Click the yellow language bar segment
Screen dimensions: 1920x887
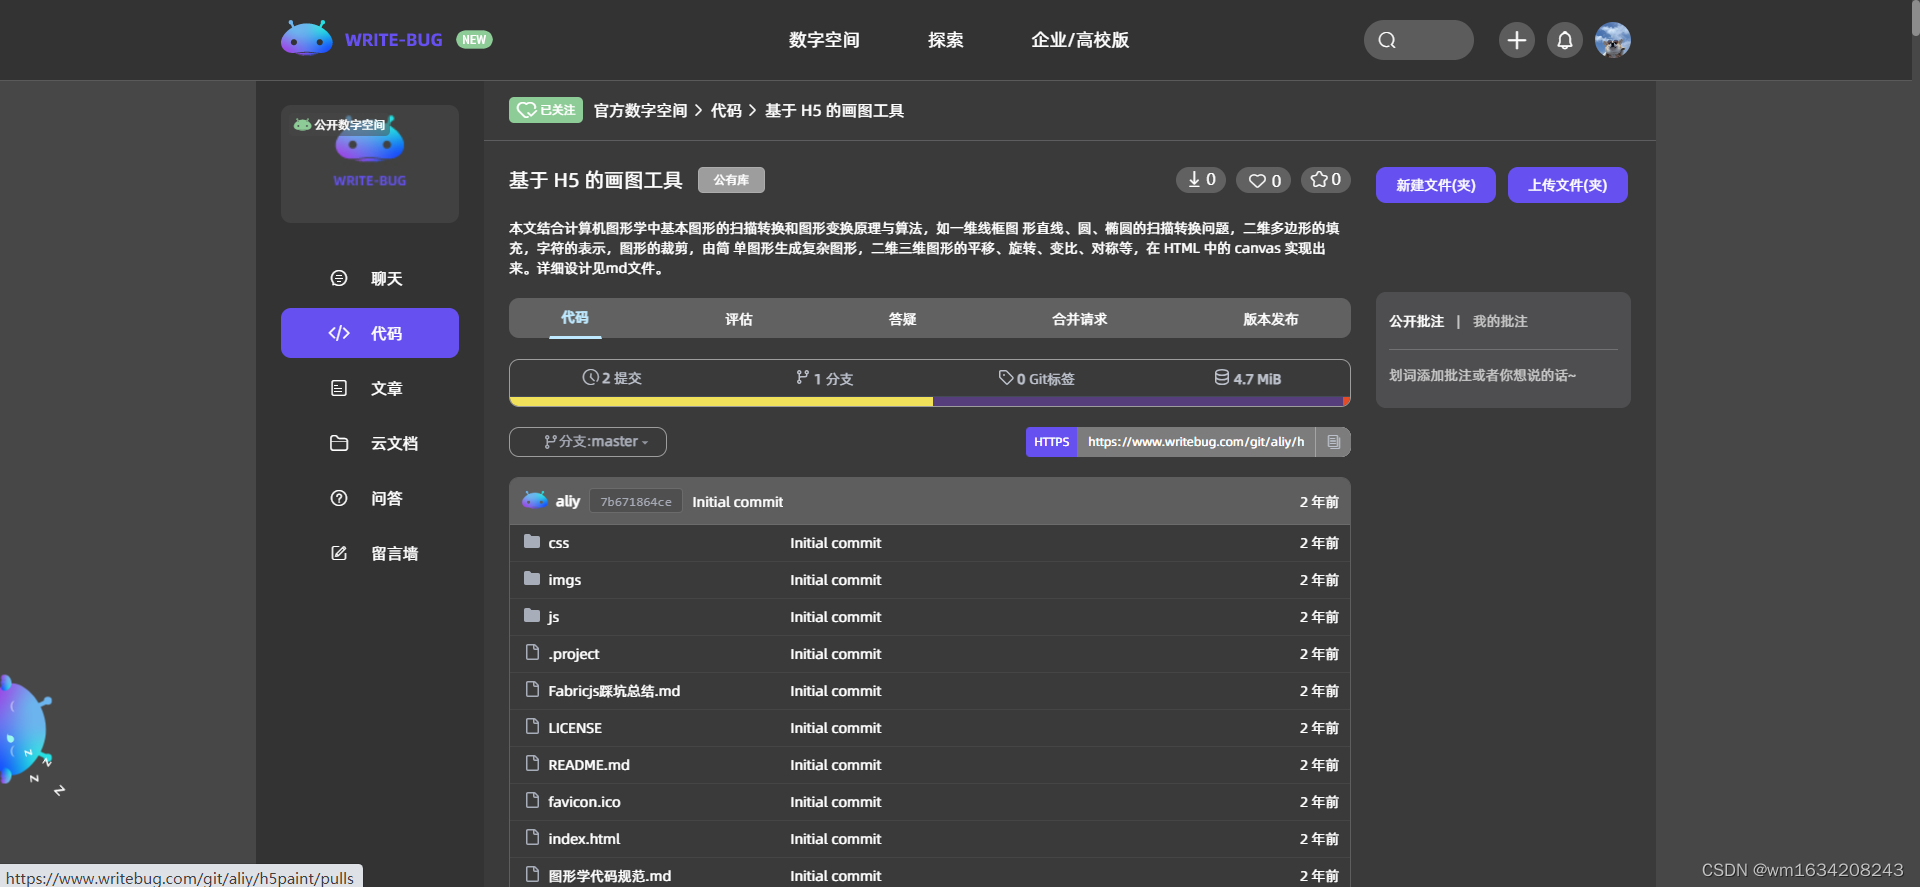[x=721, y=402]
